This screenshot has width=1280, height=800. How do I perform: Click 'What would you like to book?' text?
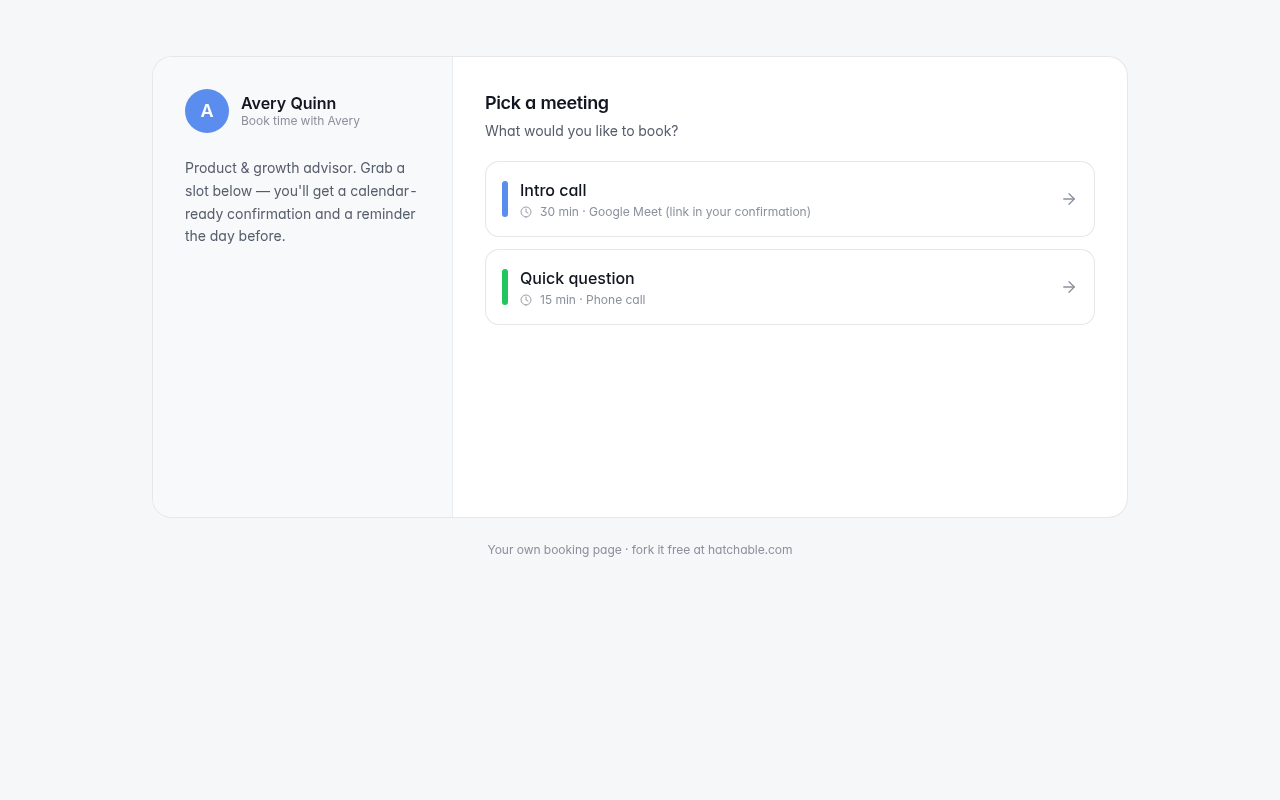coord(581,131)
